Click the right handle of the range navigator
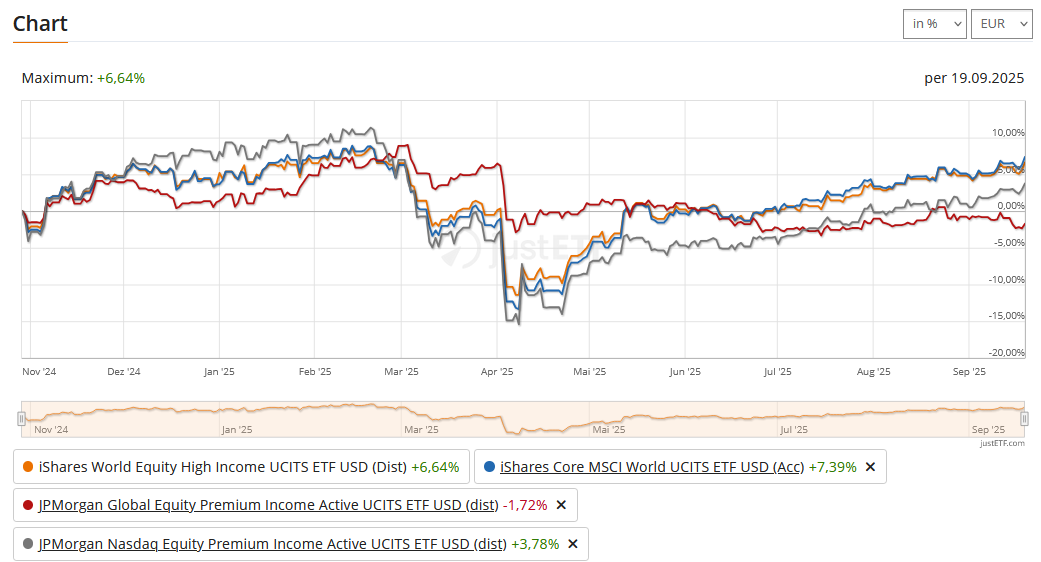This screenshot has width=1041, height=562. tap(1024, 419)
